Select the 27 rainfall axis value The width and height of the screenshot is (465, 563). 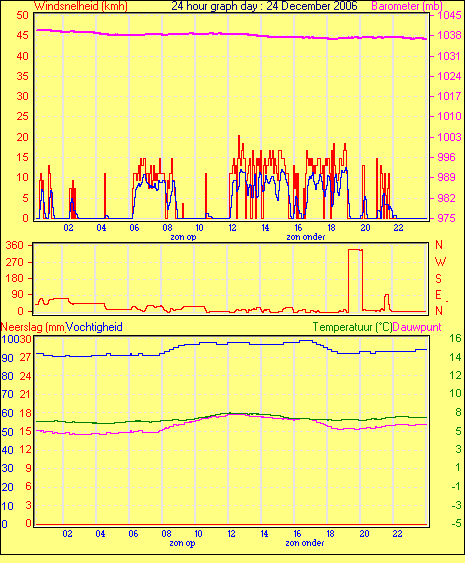coord(25,358)
